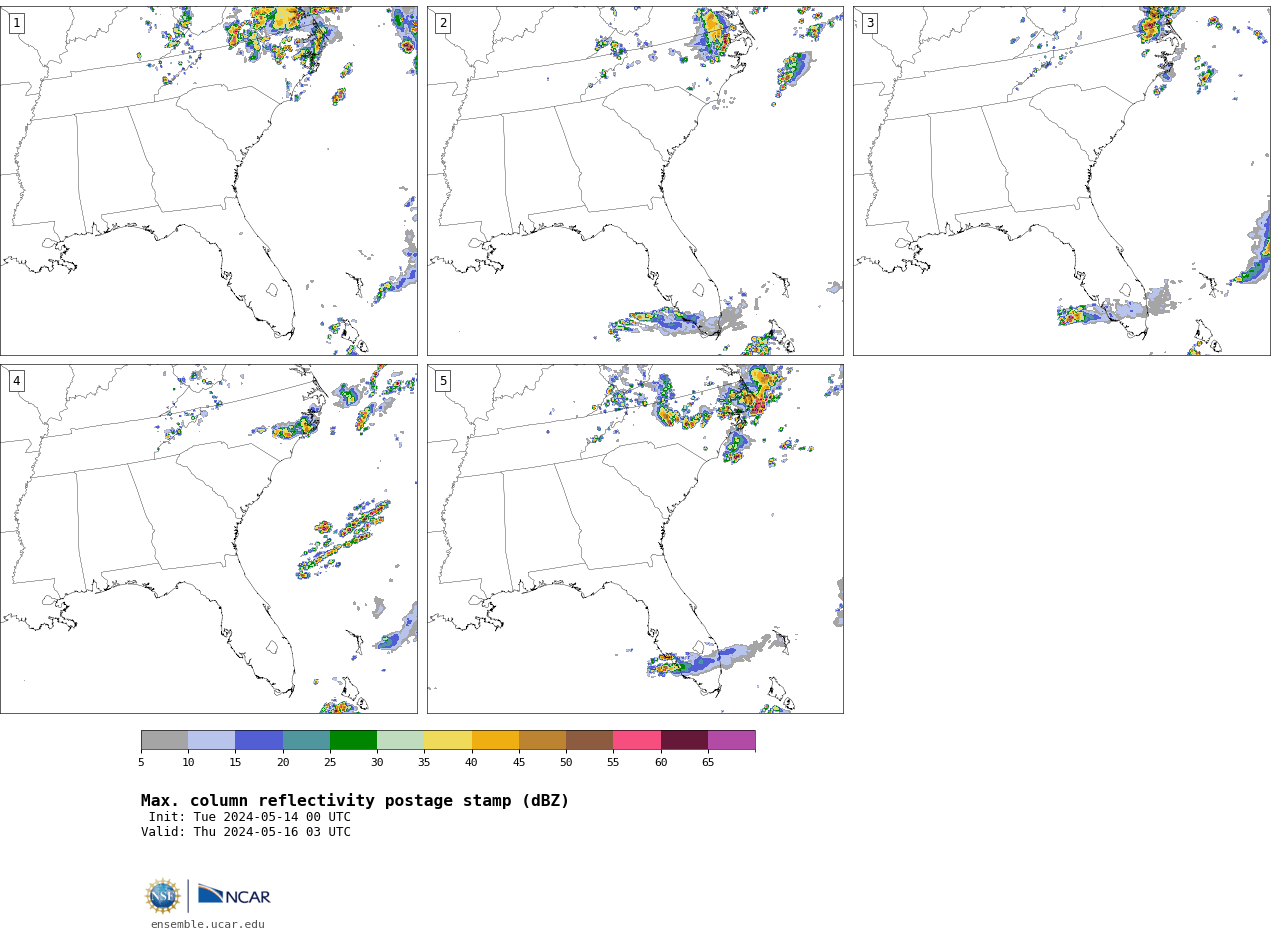
Task: Select the teal 20-25 dBZ swatch
Action: 306,740
